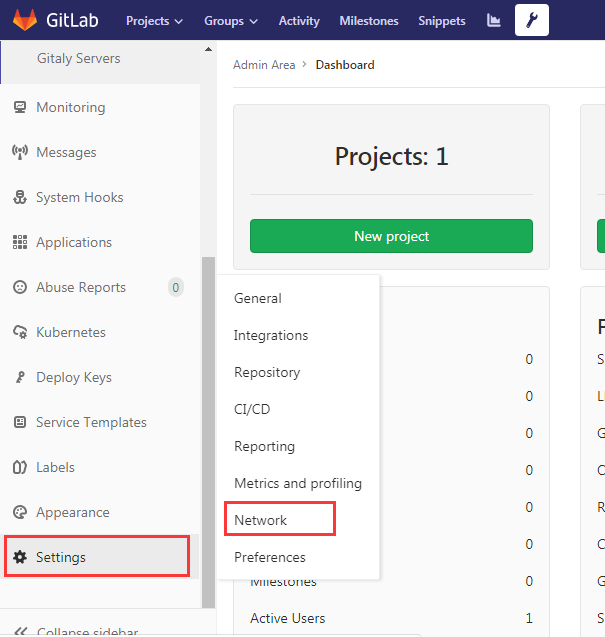The image size is (605, 637).
Task: Click the Abuse Reports face icon
Action: [20, 287]
